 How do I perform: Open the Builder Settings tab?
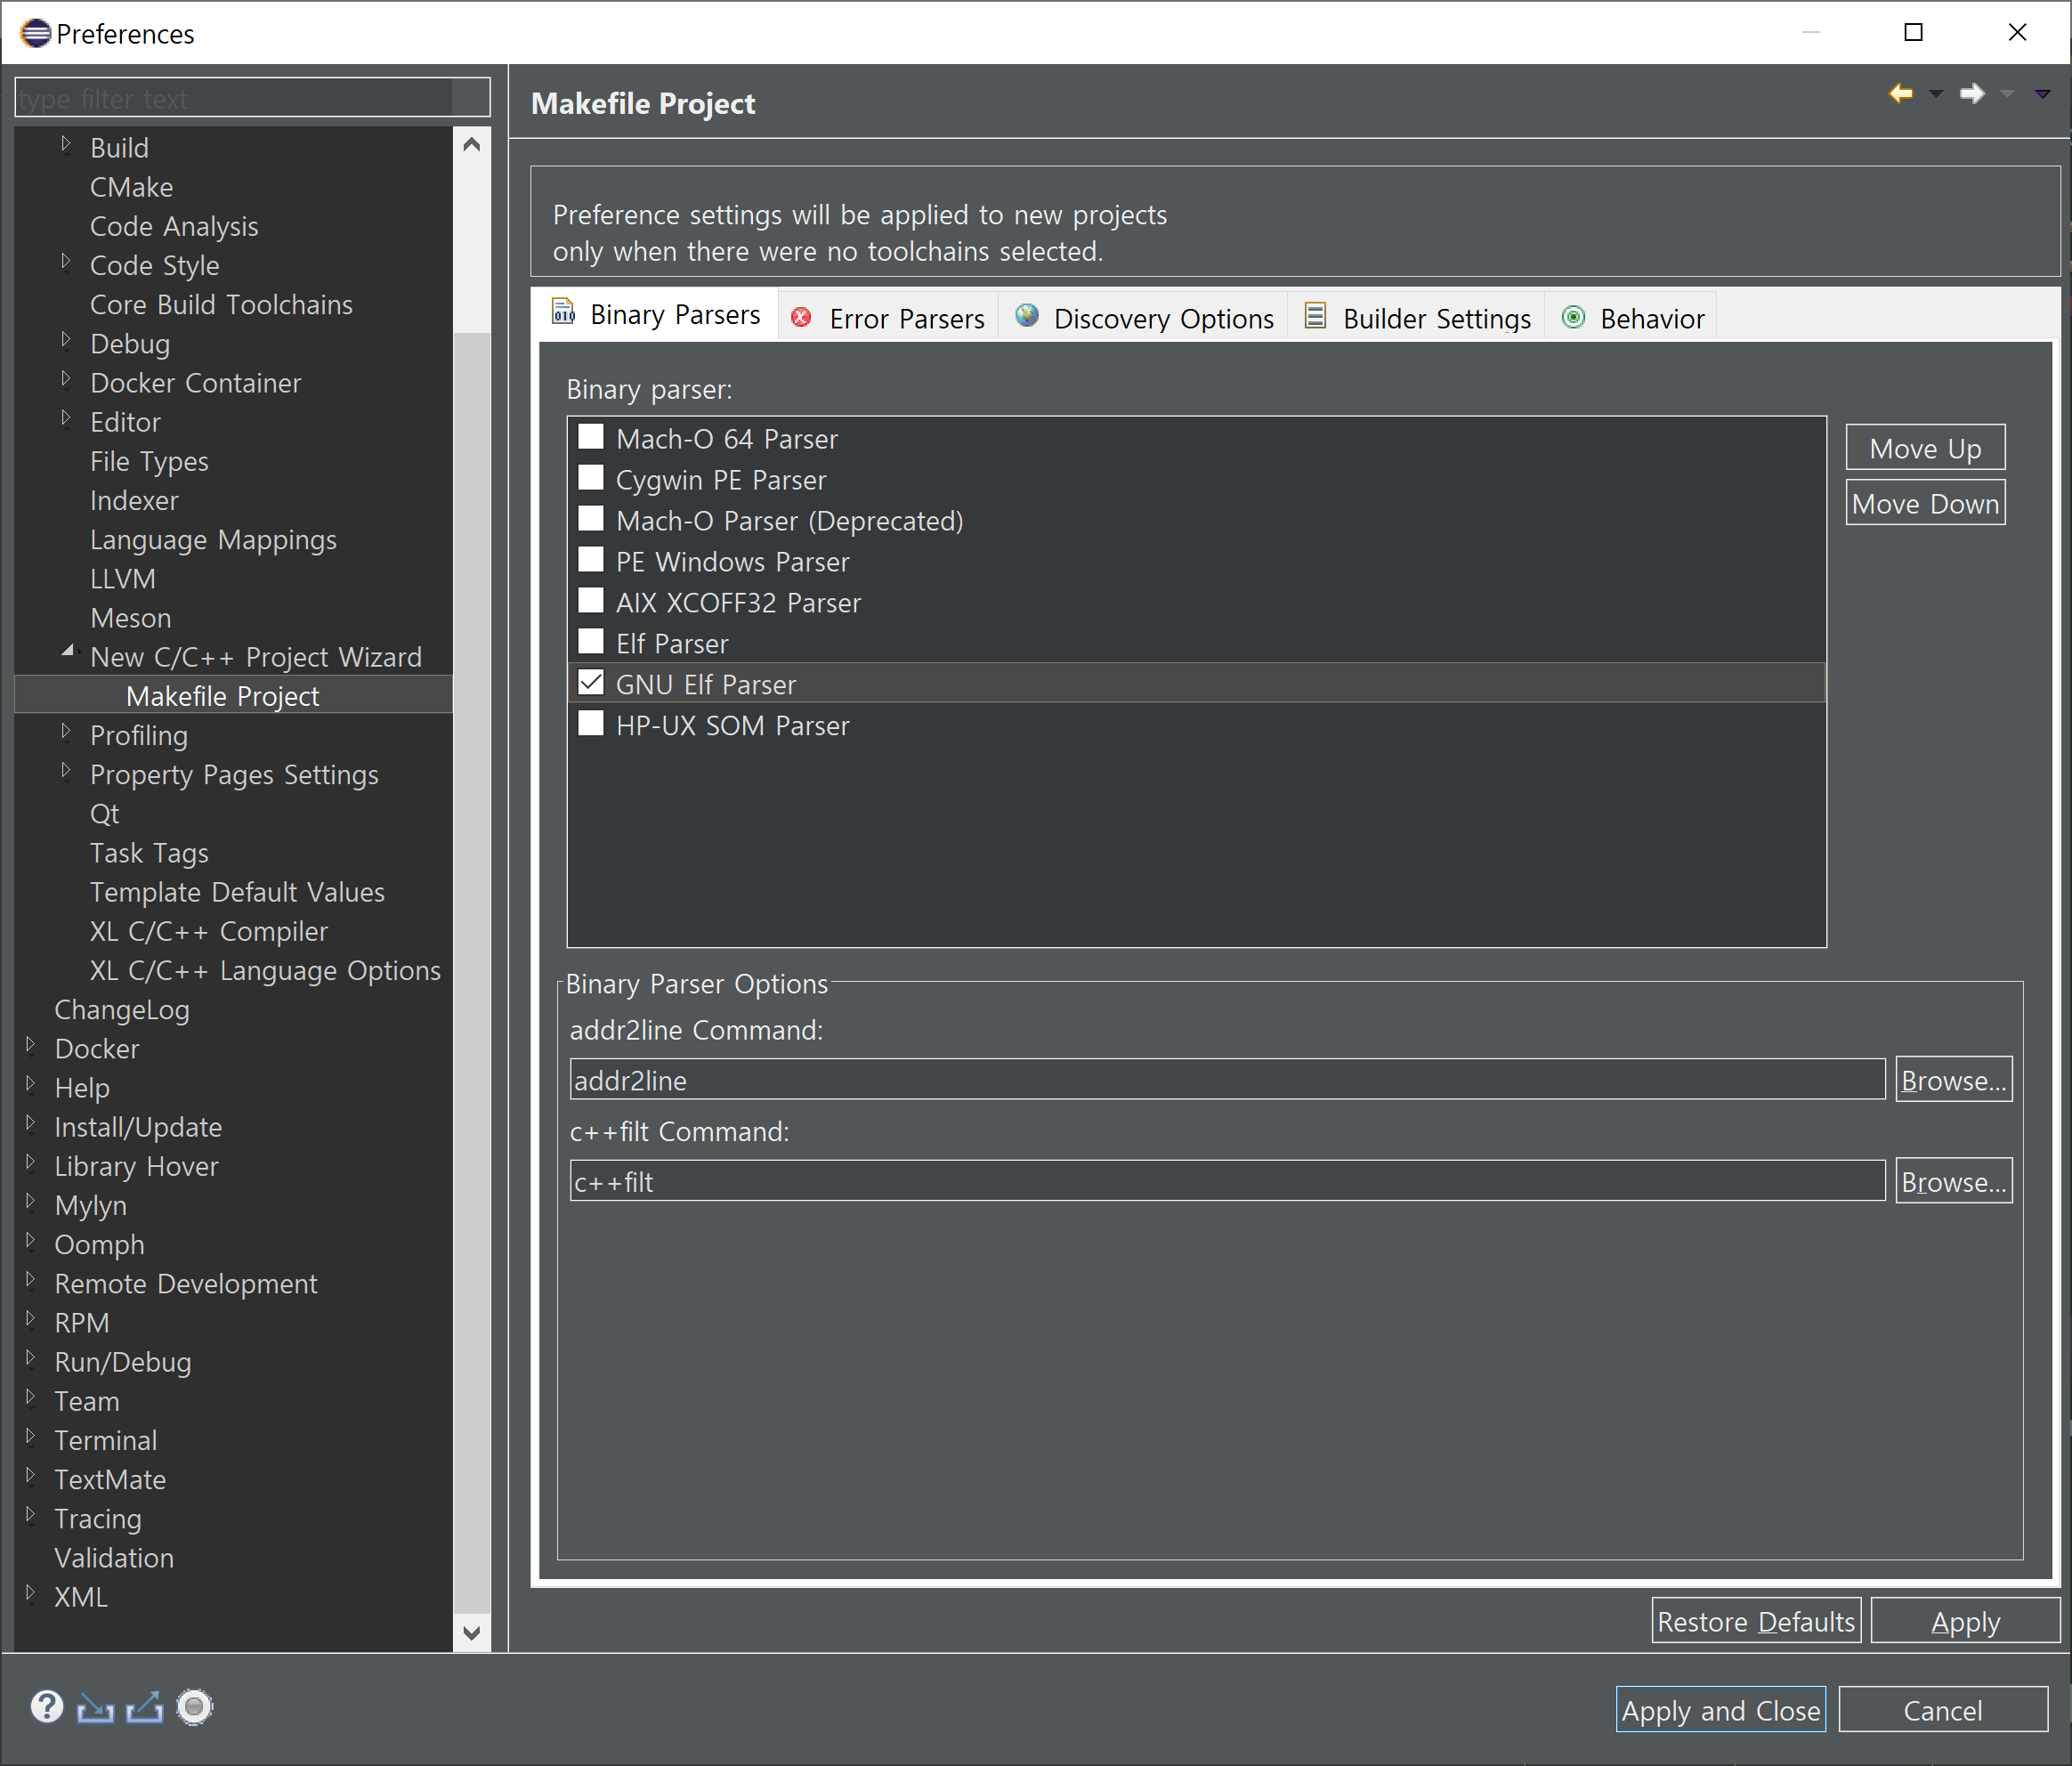click(x=1417, y=318)
